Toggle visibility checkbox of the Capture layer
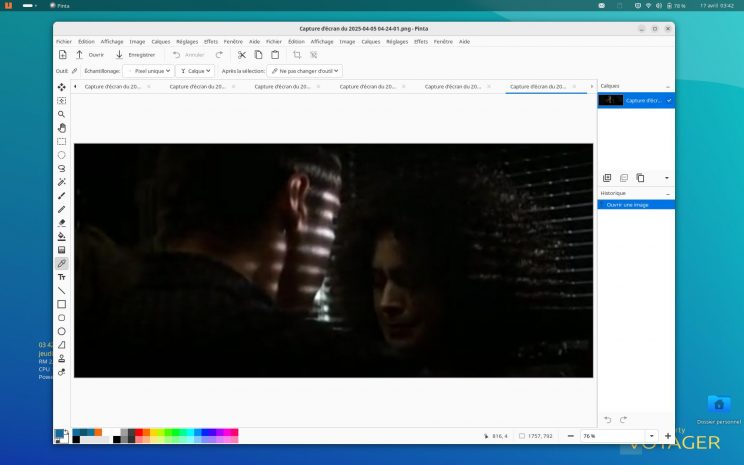This screenshot has width=744, height=465. click(669, 101)
